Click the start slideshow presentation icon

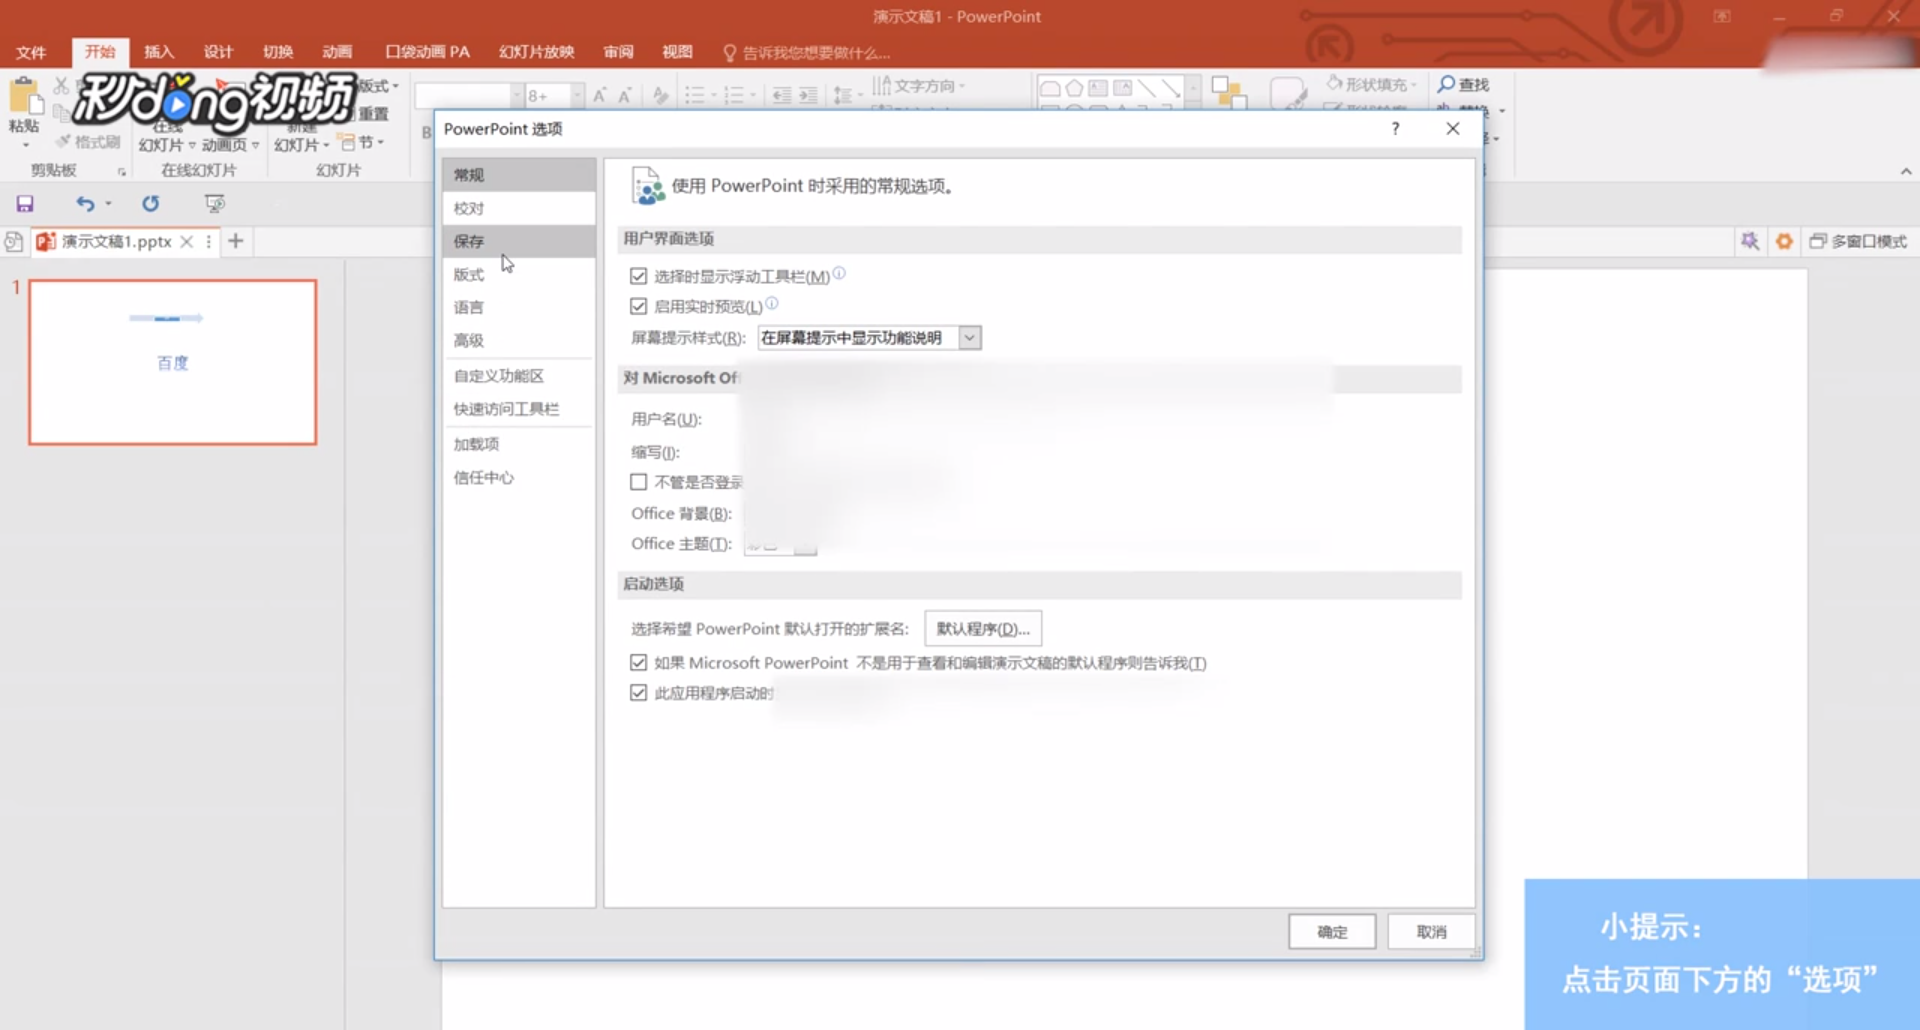tap(214, 204)
